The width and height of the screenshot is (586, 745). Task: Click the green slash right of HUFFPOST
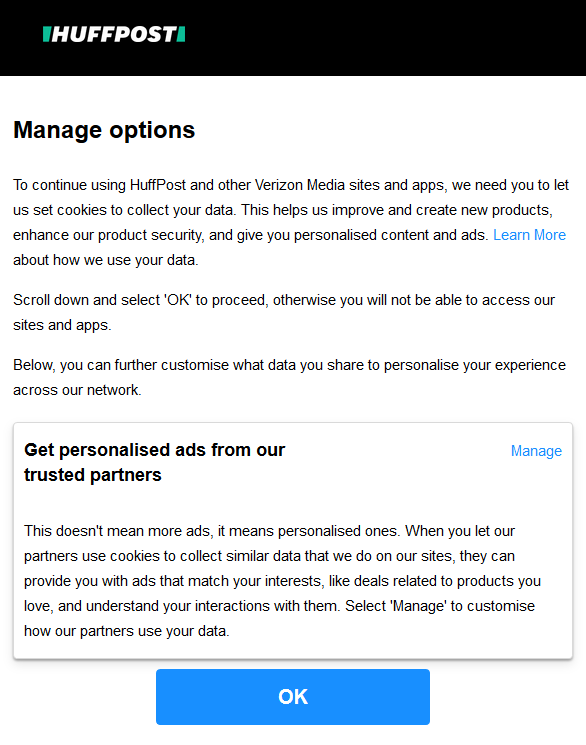[x=181, y=34]
